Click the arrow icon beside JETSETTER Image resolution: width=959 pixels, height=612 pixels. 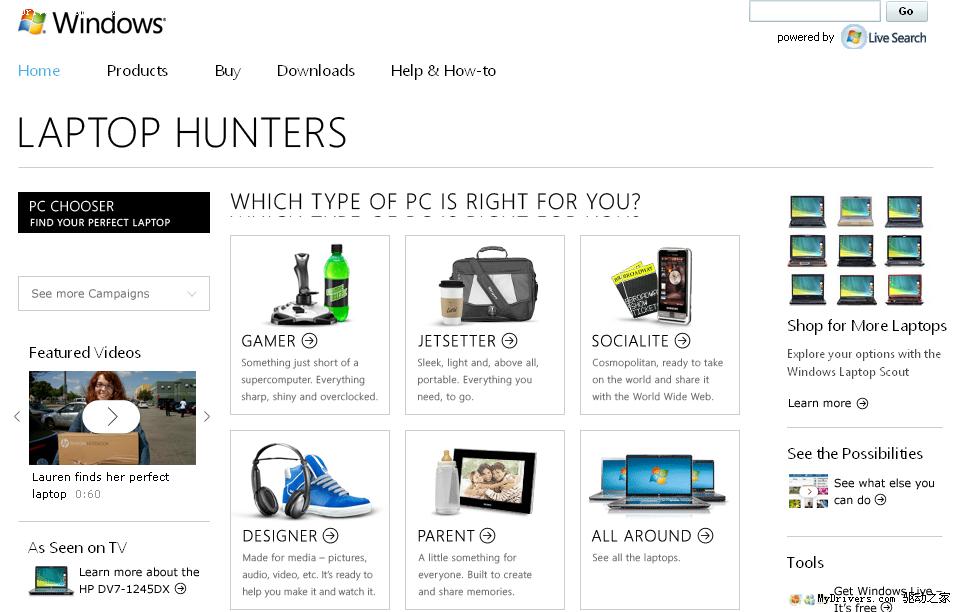(x=509, y=341)
